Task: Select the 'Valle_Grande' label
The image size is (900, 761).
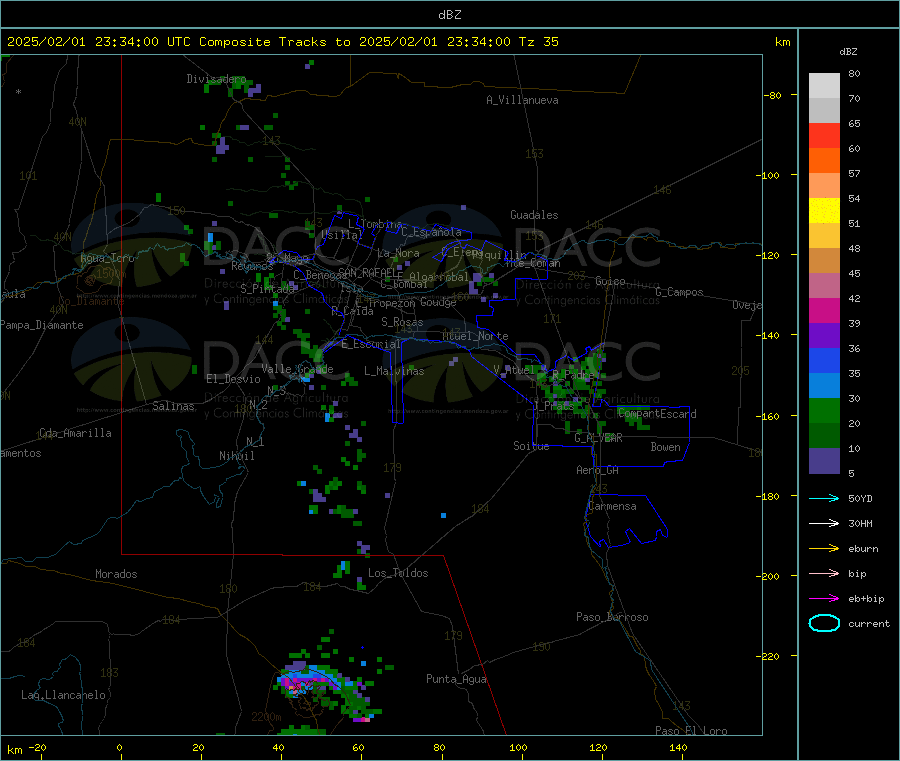Action: (297, 369)
